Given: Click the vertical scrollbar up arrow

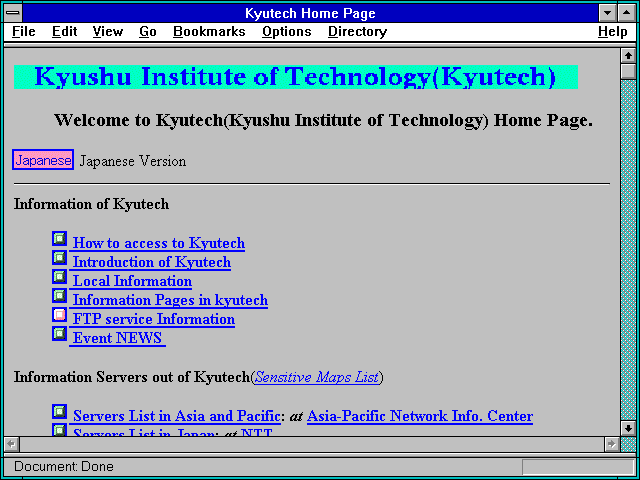Looking at the screenshot, I should click(628, 56).
